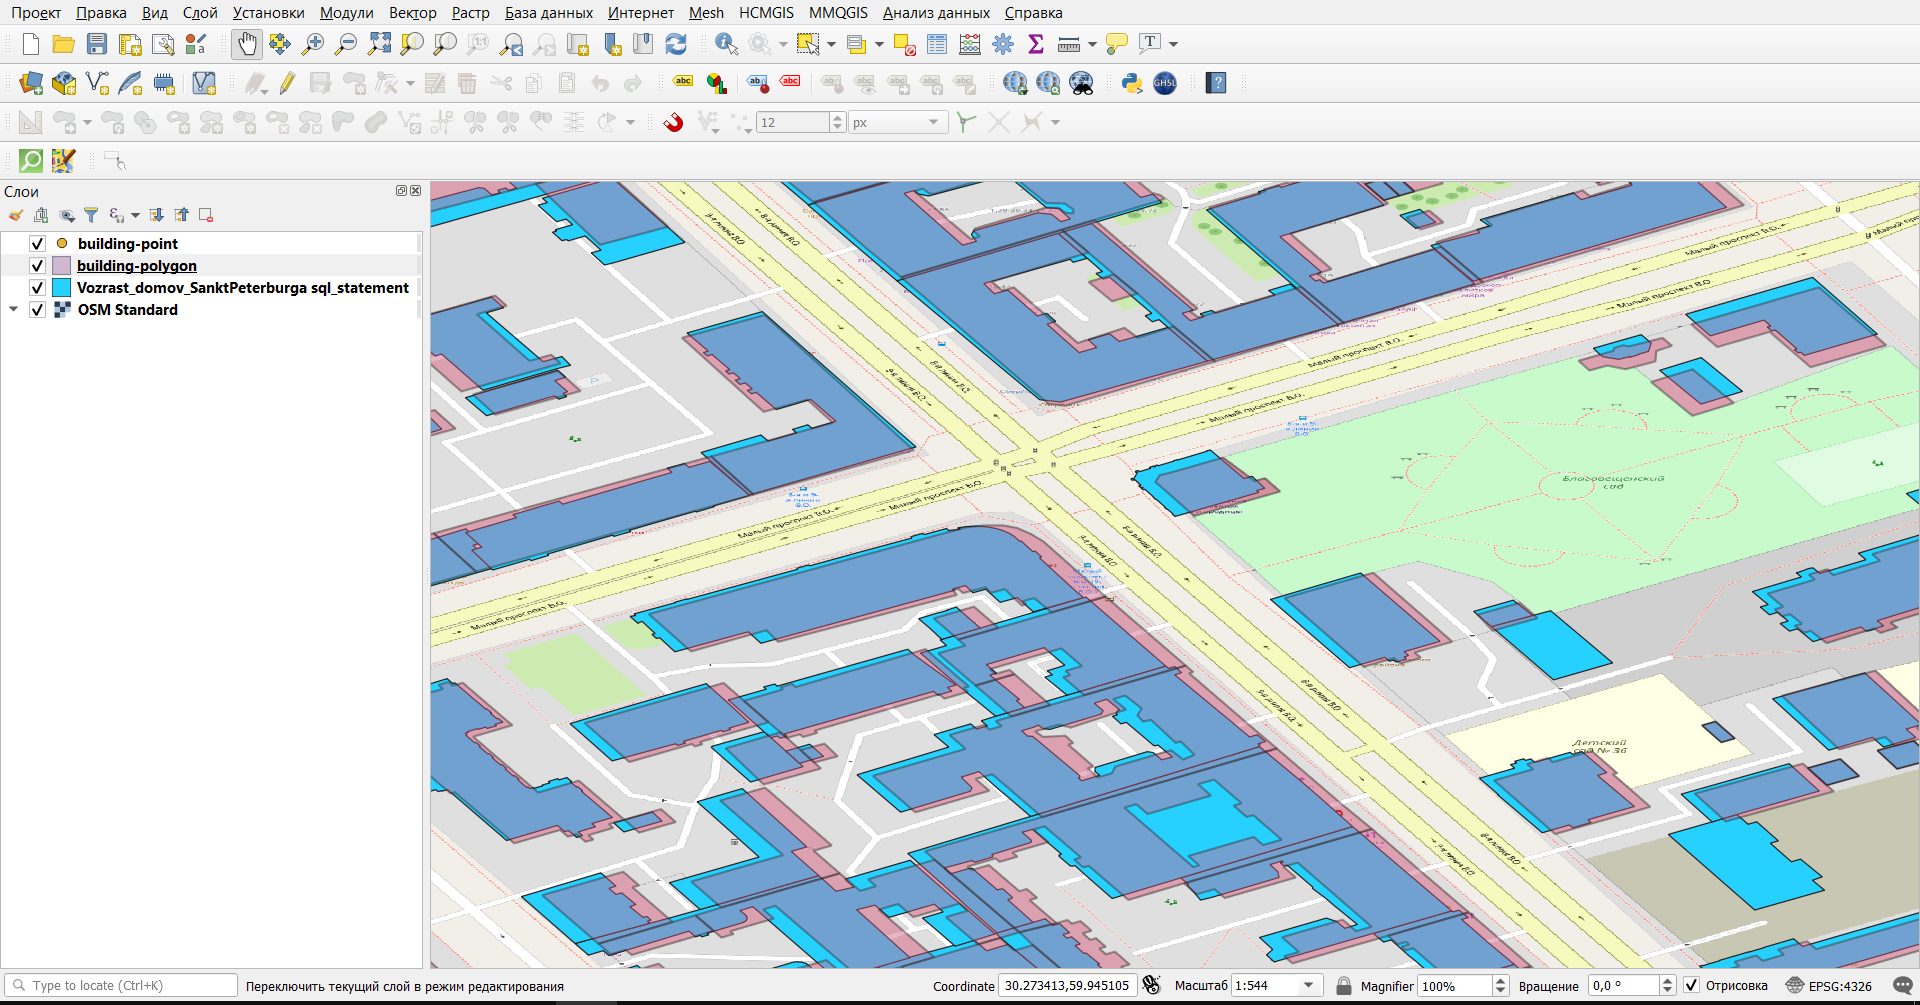This screenshot has height=1005, width=1920.
Task: Expand the OSM Standard layer tree
Action: pos(13,310)
